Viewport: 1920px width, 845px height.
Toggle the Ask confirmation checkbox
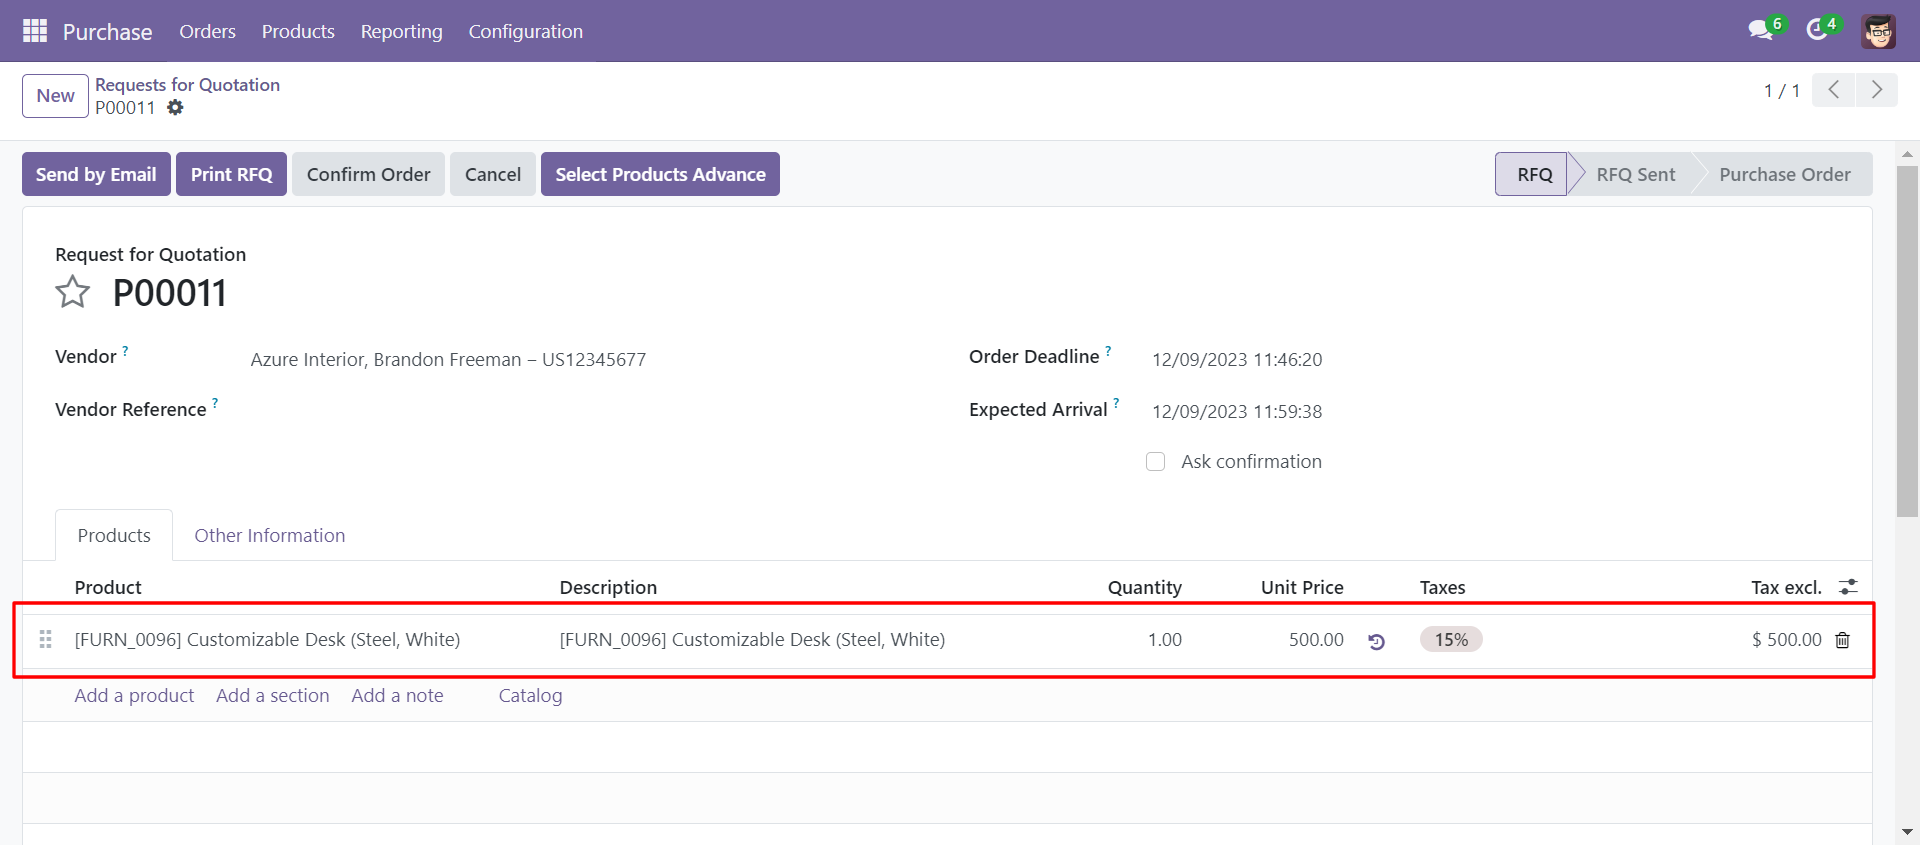(1155, 461)
